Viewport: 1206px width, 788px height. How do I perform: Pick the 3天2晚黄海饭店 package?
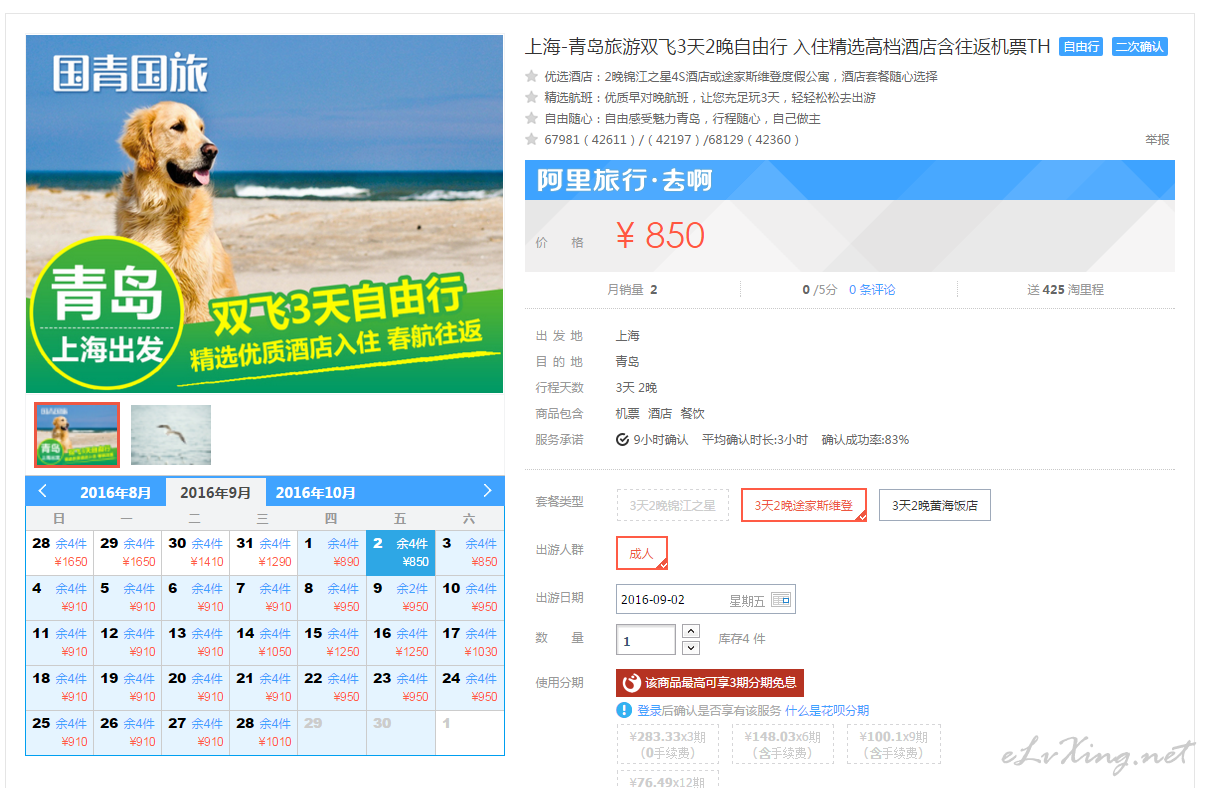935,505
